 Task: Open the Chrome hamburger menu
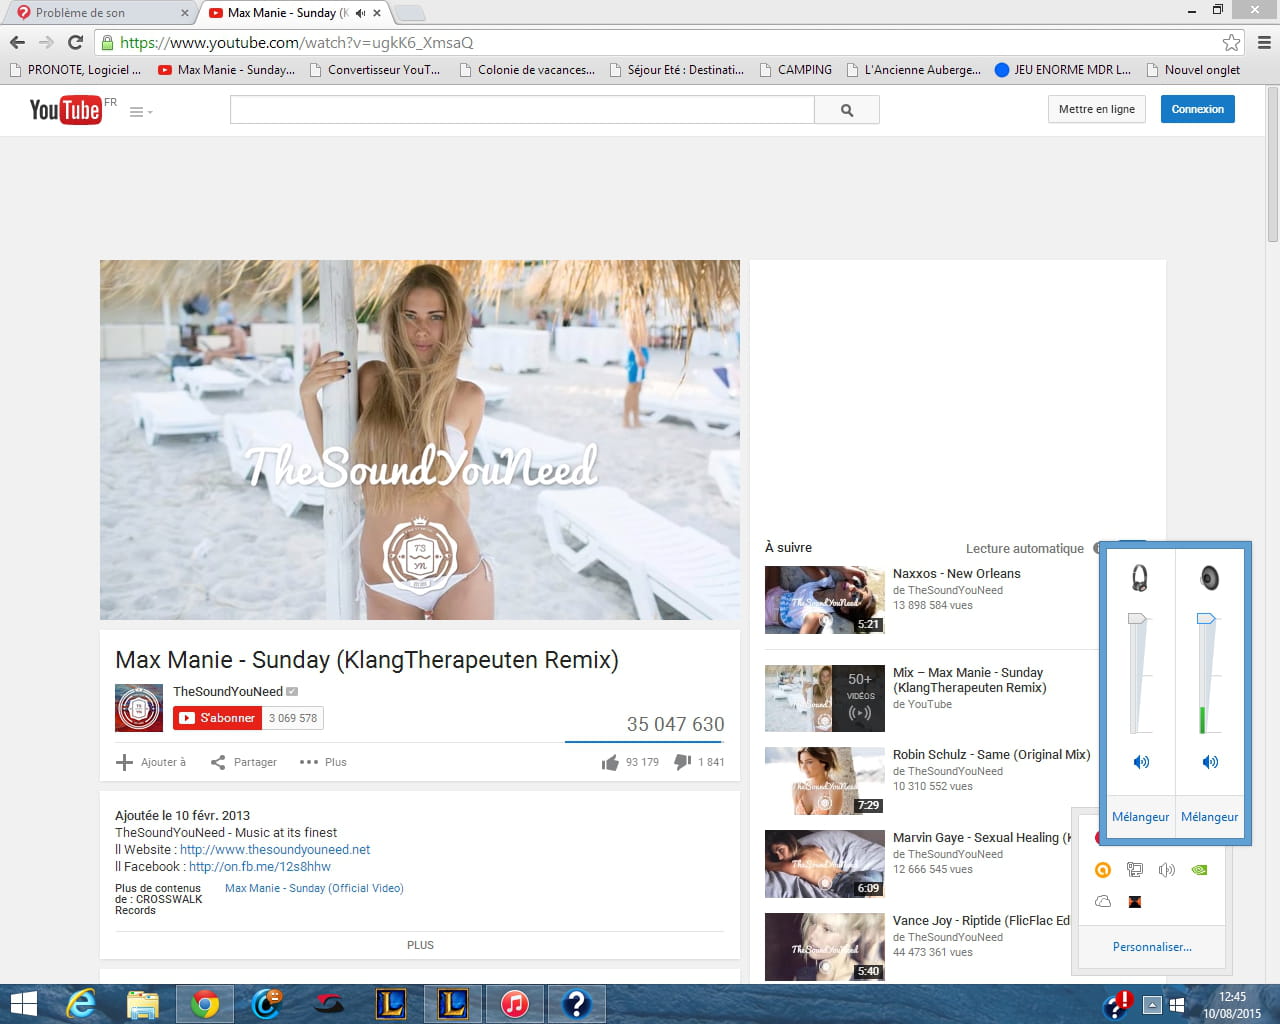click(x=1263, y=42)
